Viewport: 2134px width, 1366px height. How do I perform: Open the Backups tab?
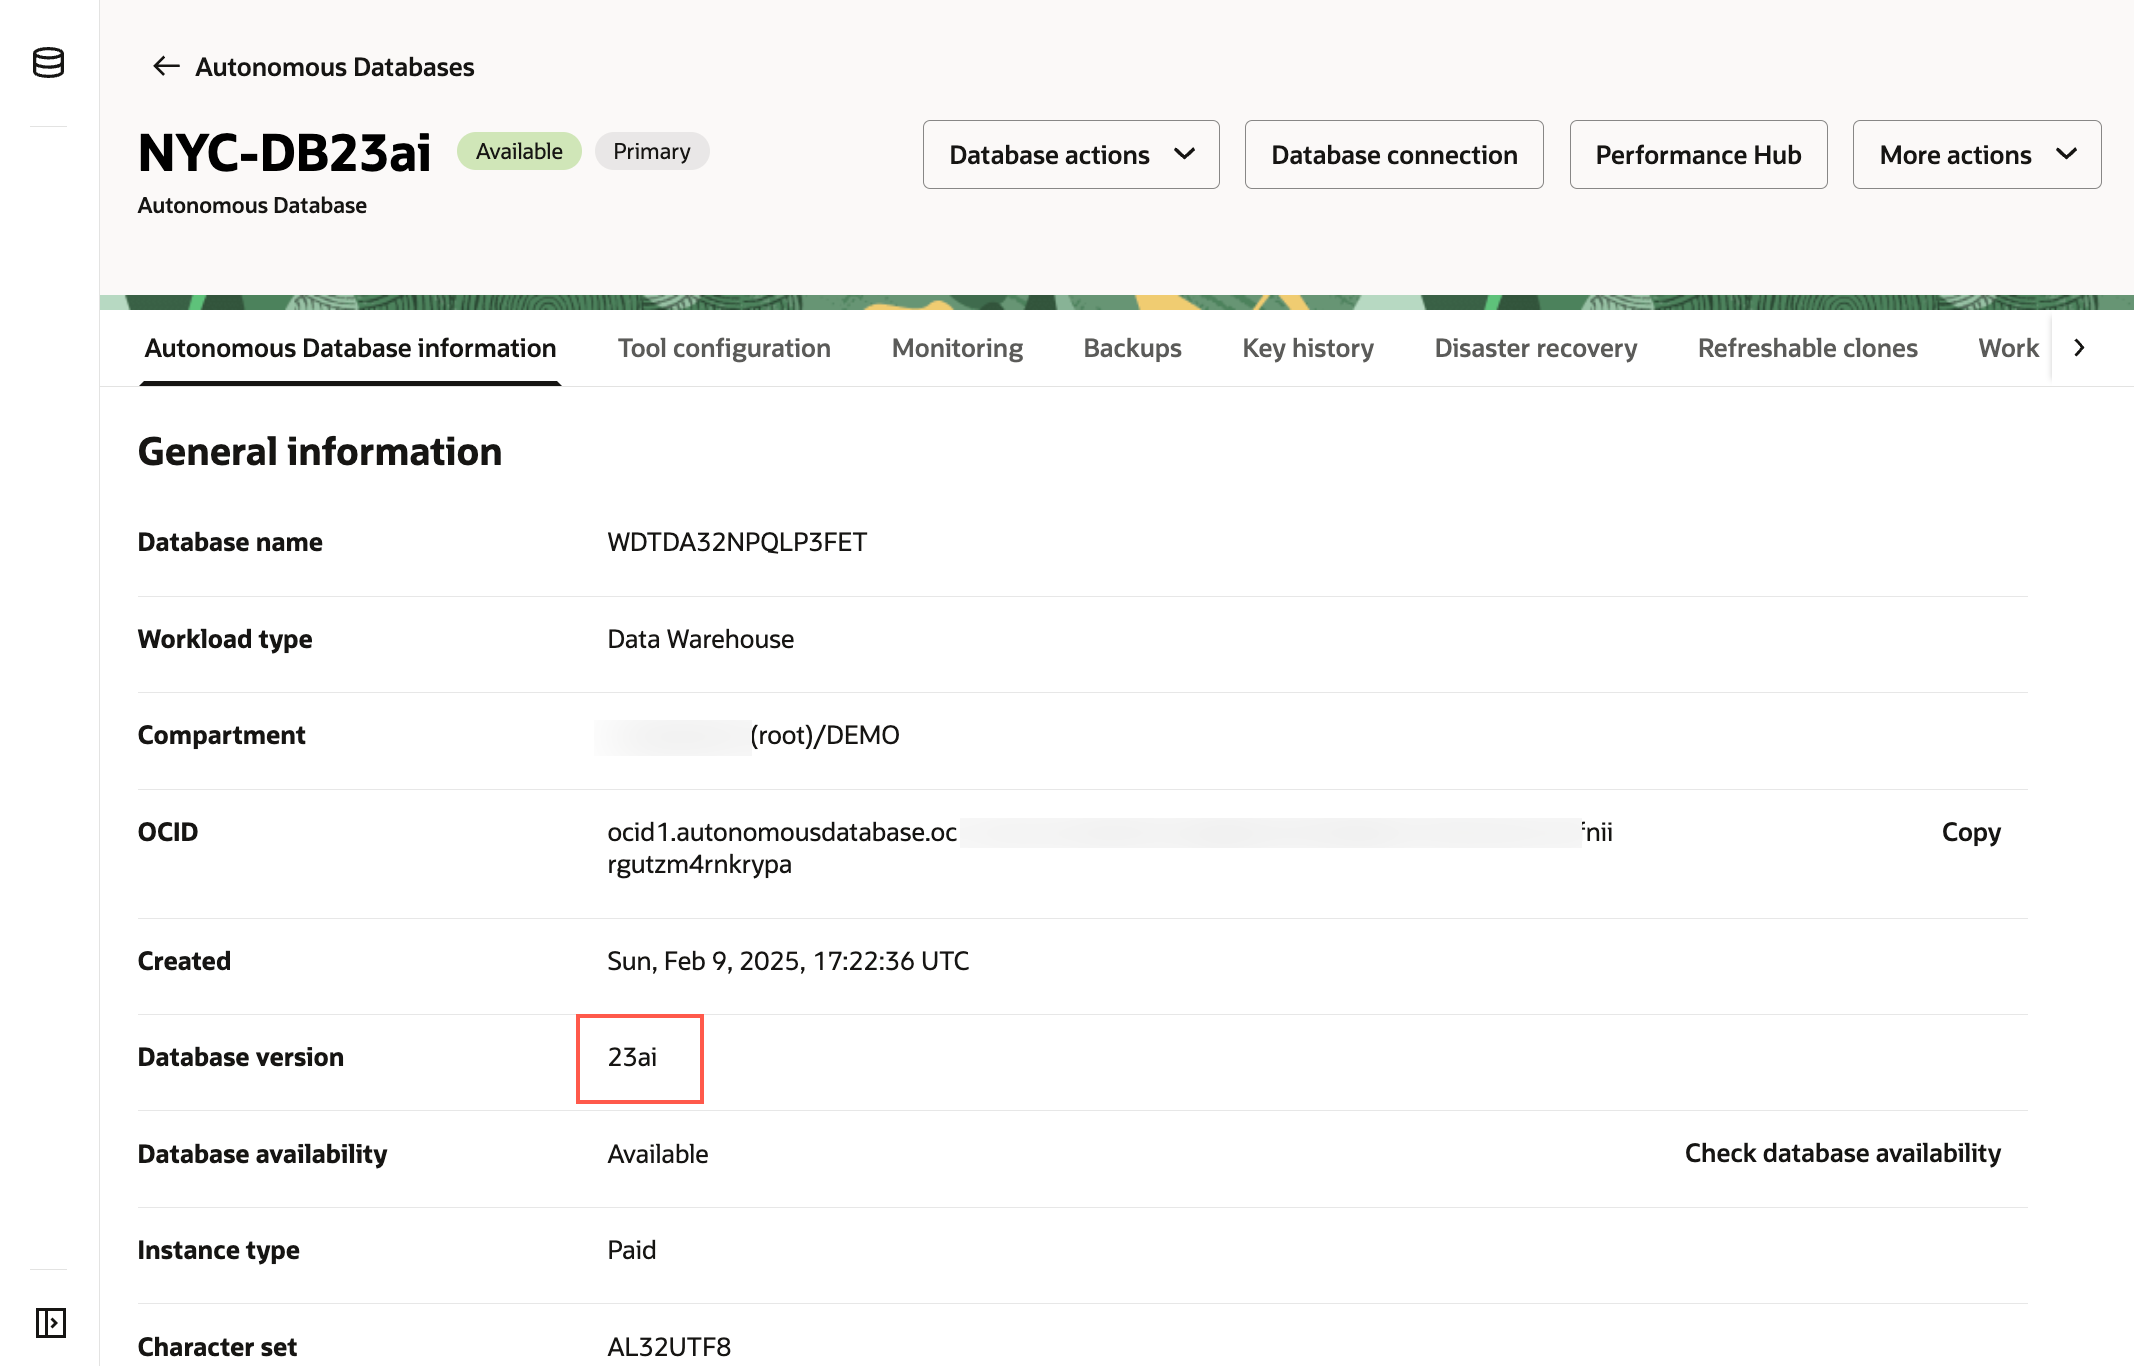[x=1132, y=348]
